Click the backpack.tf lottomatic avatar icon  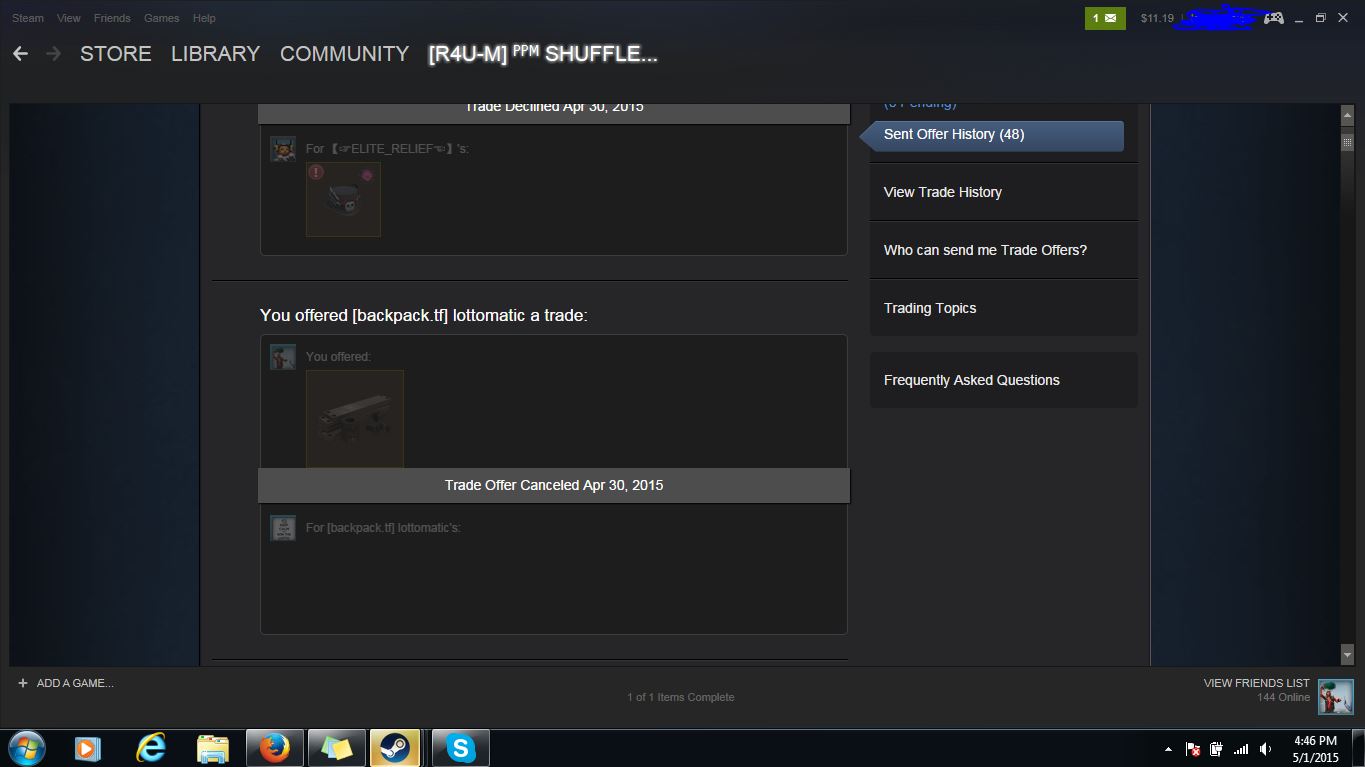[x=283, y=528]
